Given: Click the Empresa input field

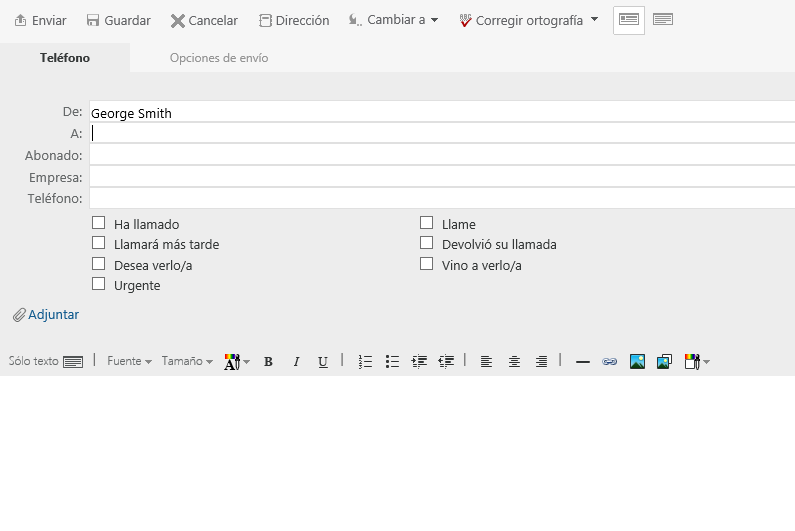Looking at the screenshot, I should (442, 177).
